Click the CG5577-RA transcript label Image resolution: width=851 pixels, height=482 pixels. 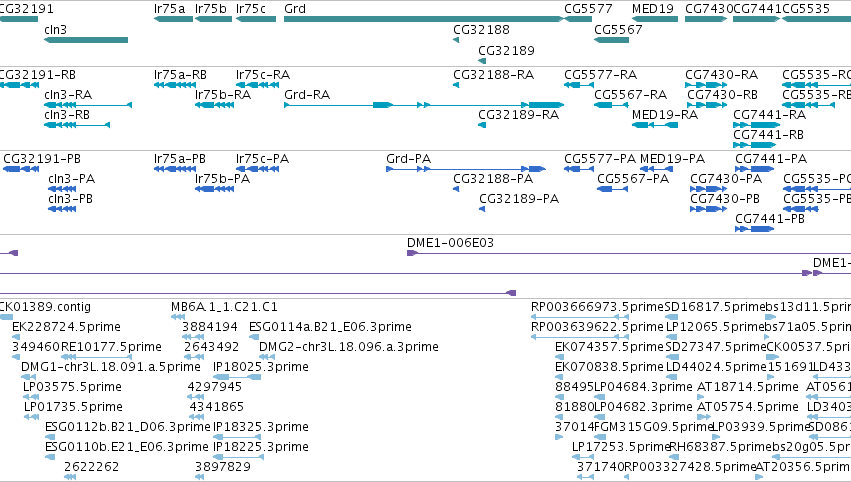pyautogui.click(x=600, y=74)
